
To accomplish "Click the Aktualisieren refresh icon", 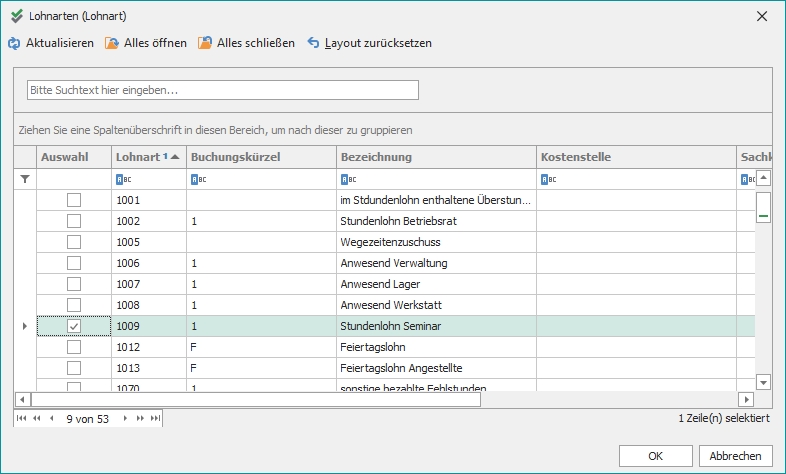I will pos(14,43).
